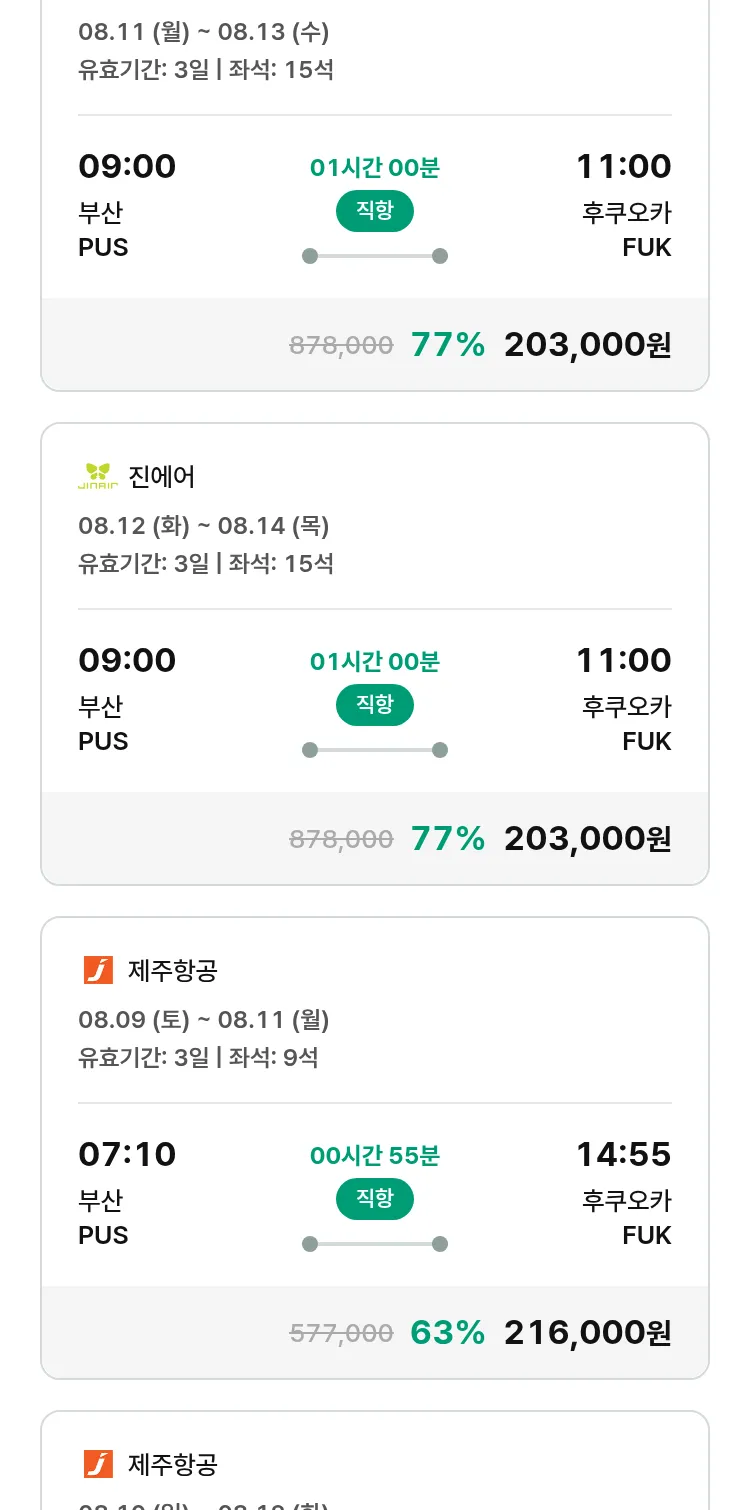Screen dimensions: 750x1510
Task: Tap the 63% discount label
Action: [x=447, y=1332]
